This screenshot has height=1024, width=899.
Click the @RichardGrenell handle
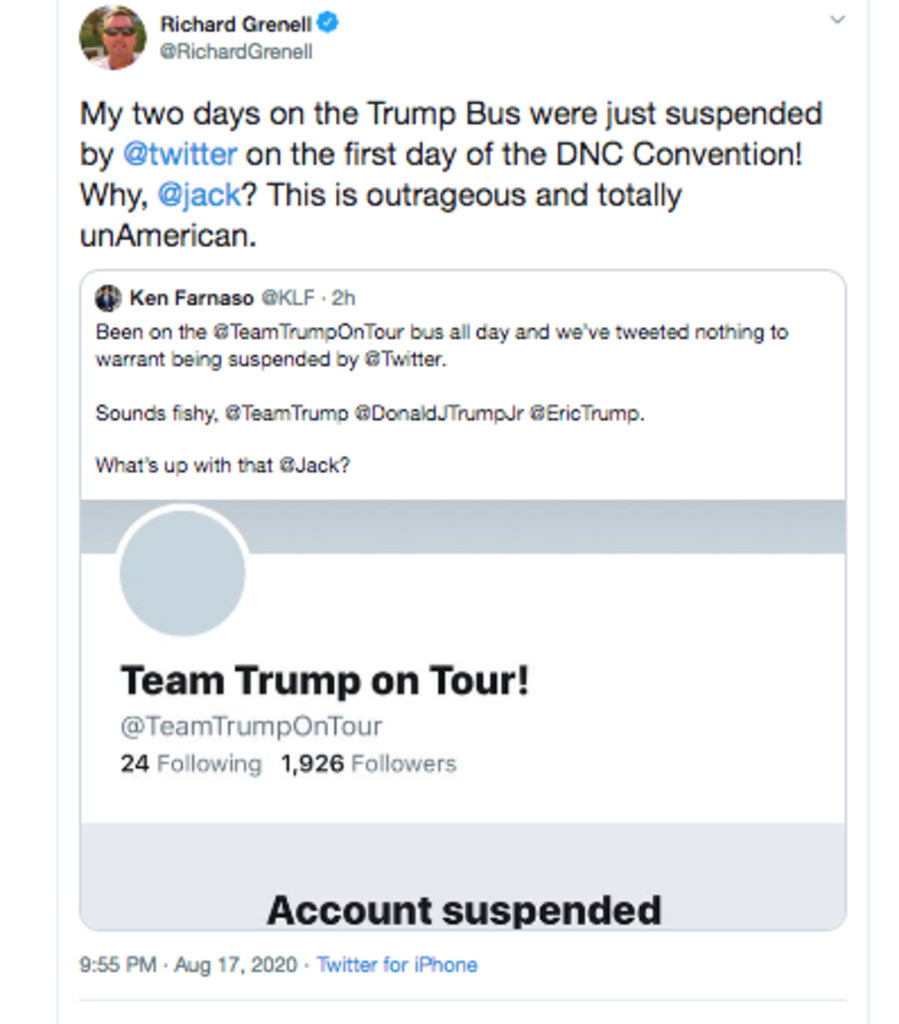tap(236, 52)
